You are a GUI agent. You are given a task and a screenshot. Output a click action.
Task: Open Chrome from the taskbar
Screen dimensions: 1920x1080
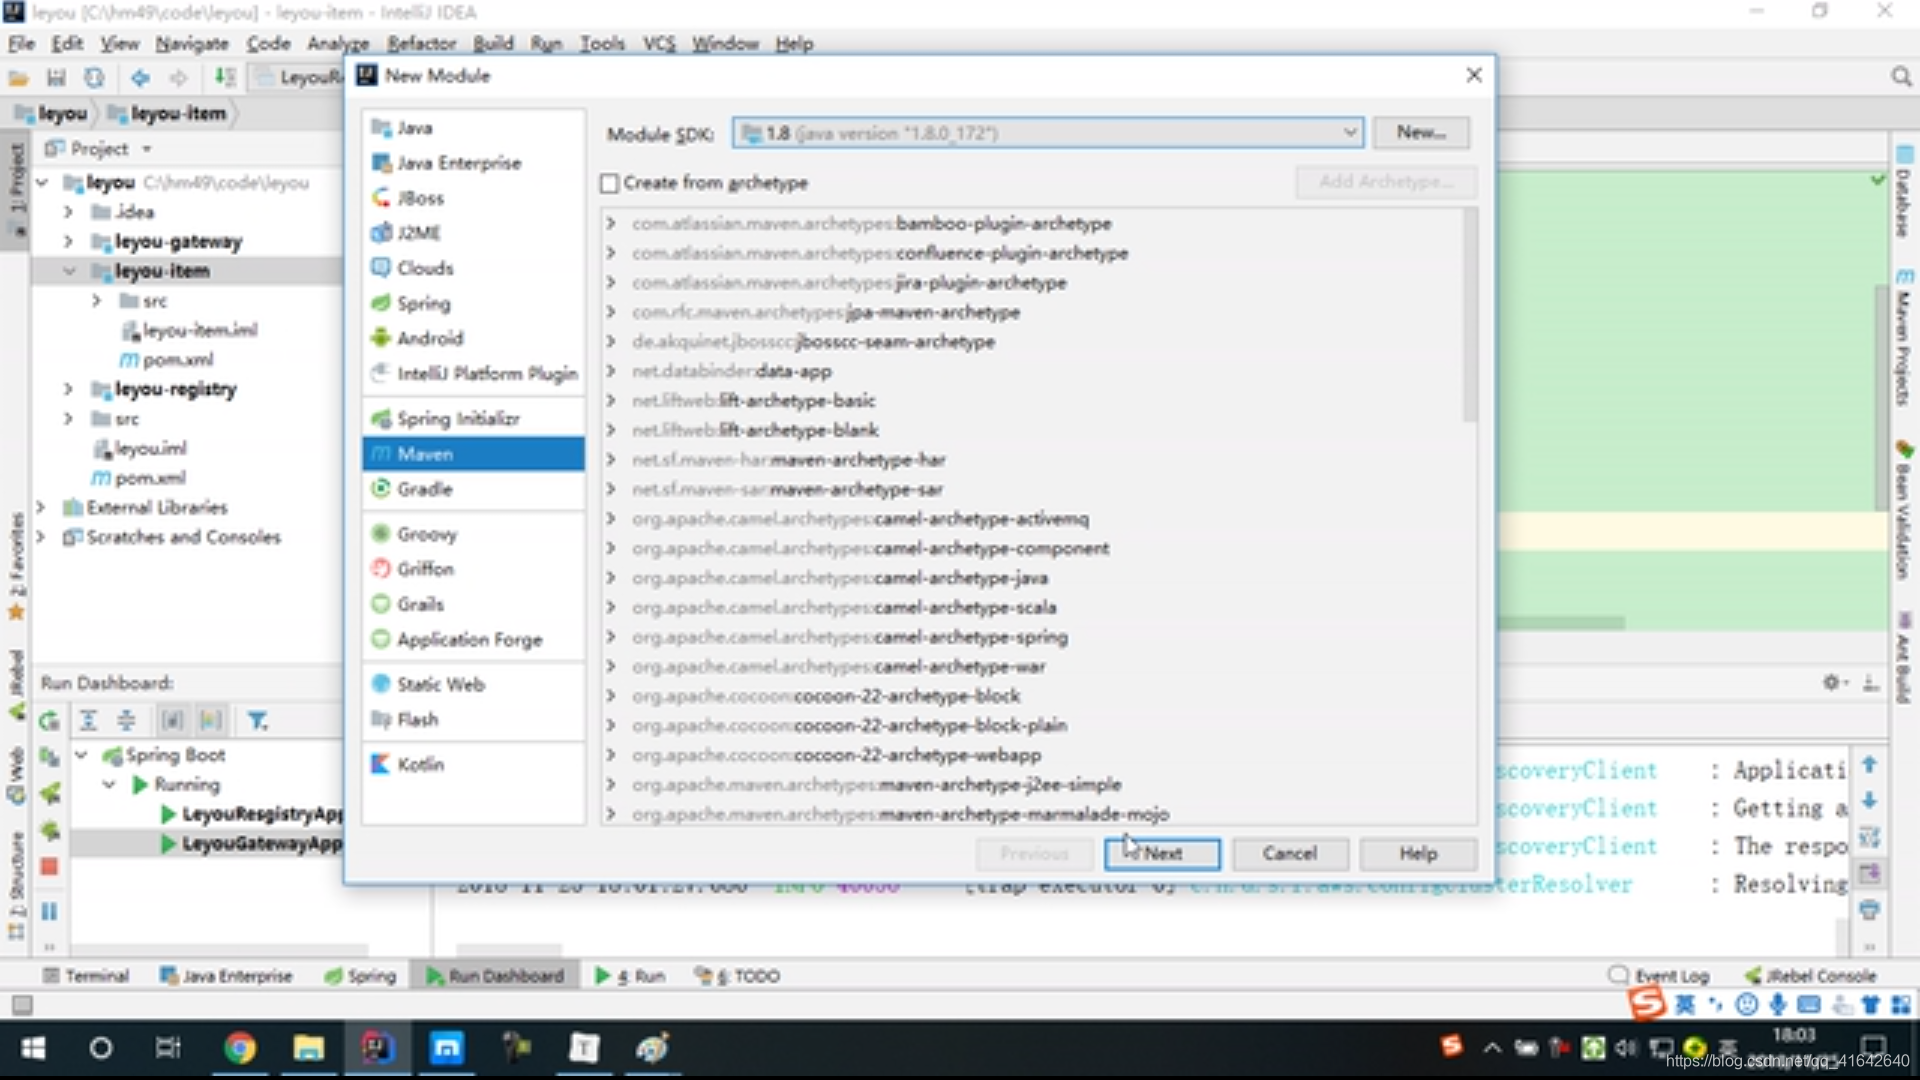coord(239,1047)
